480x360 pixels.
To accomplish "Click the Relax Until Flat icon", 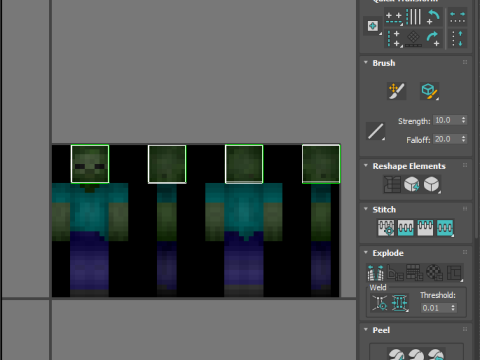I will pos(411,184).
